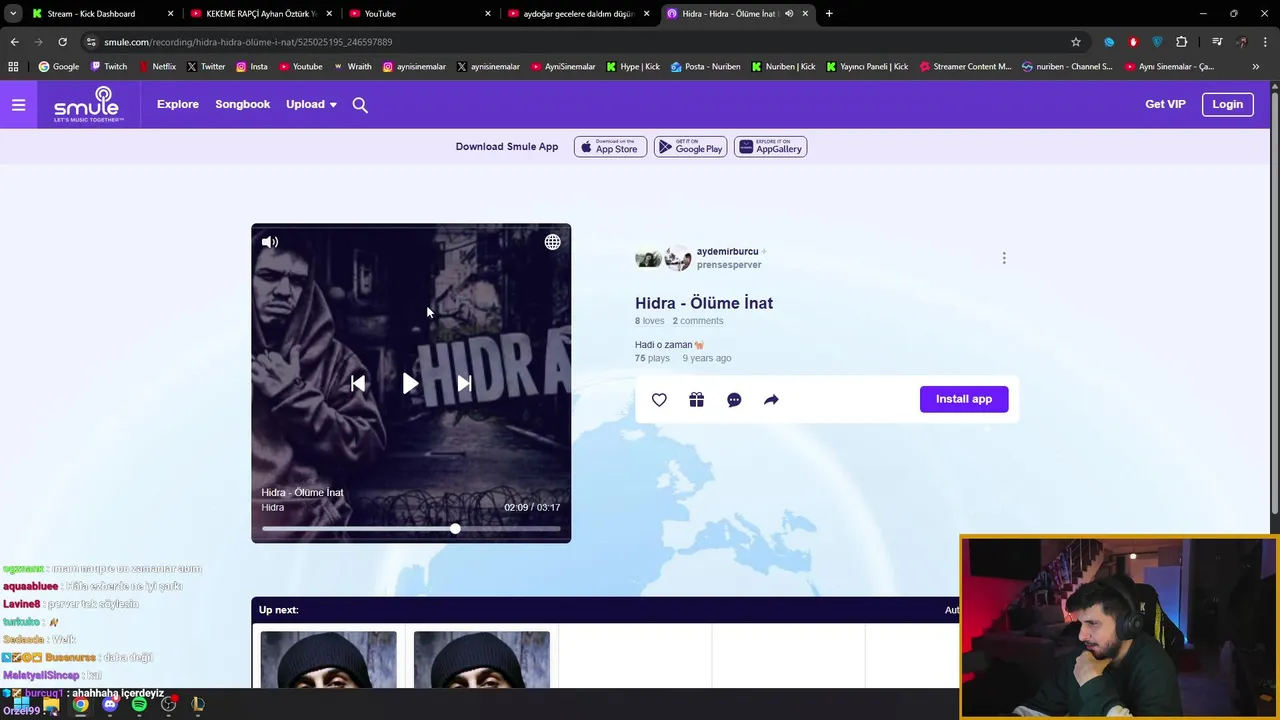Click Get VIP

[1165, 104]
